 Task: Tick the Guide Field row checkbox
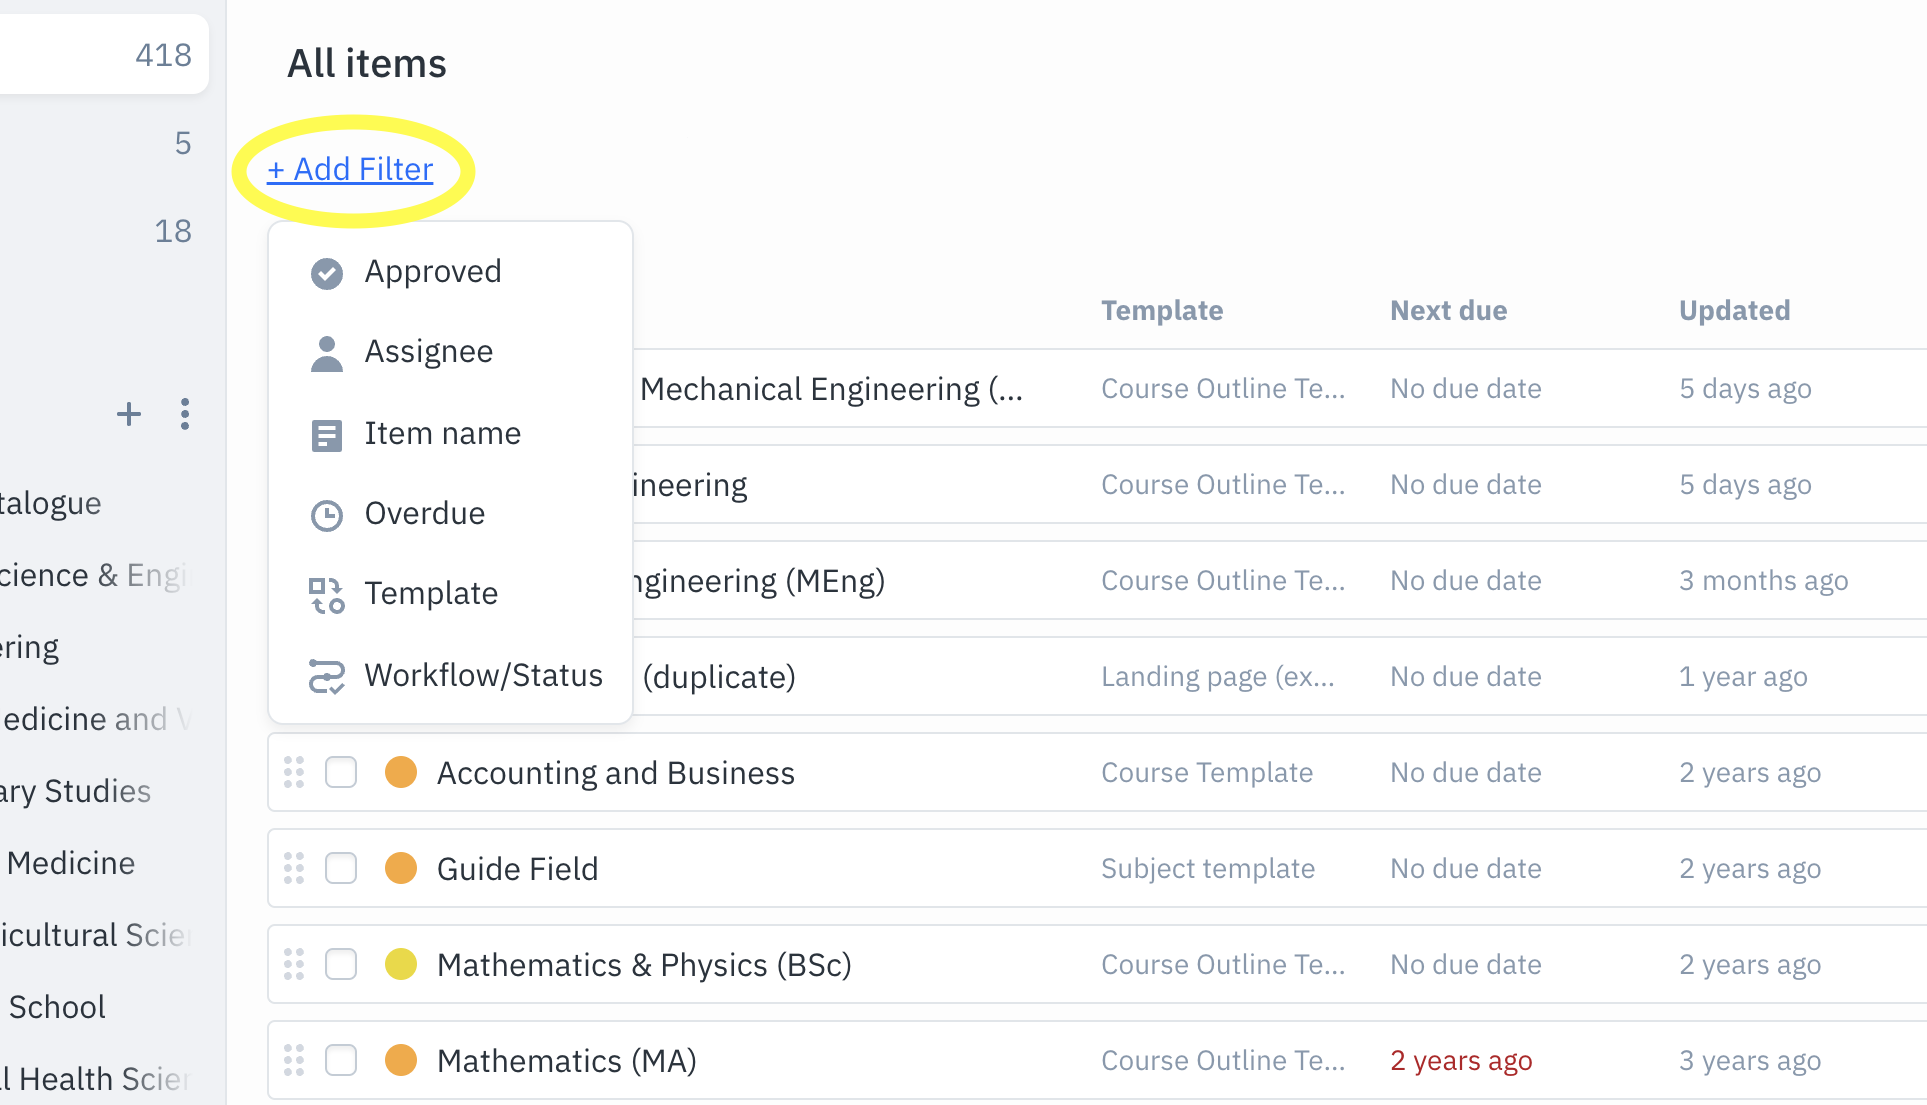[x=340, y=868]
